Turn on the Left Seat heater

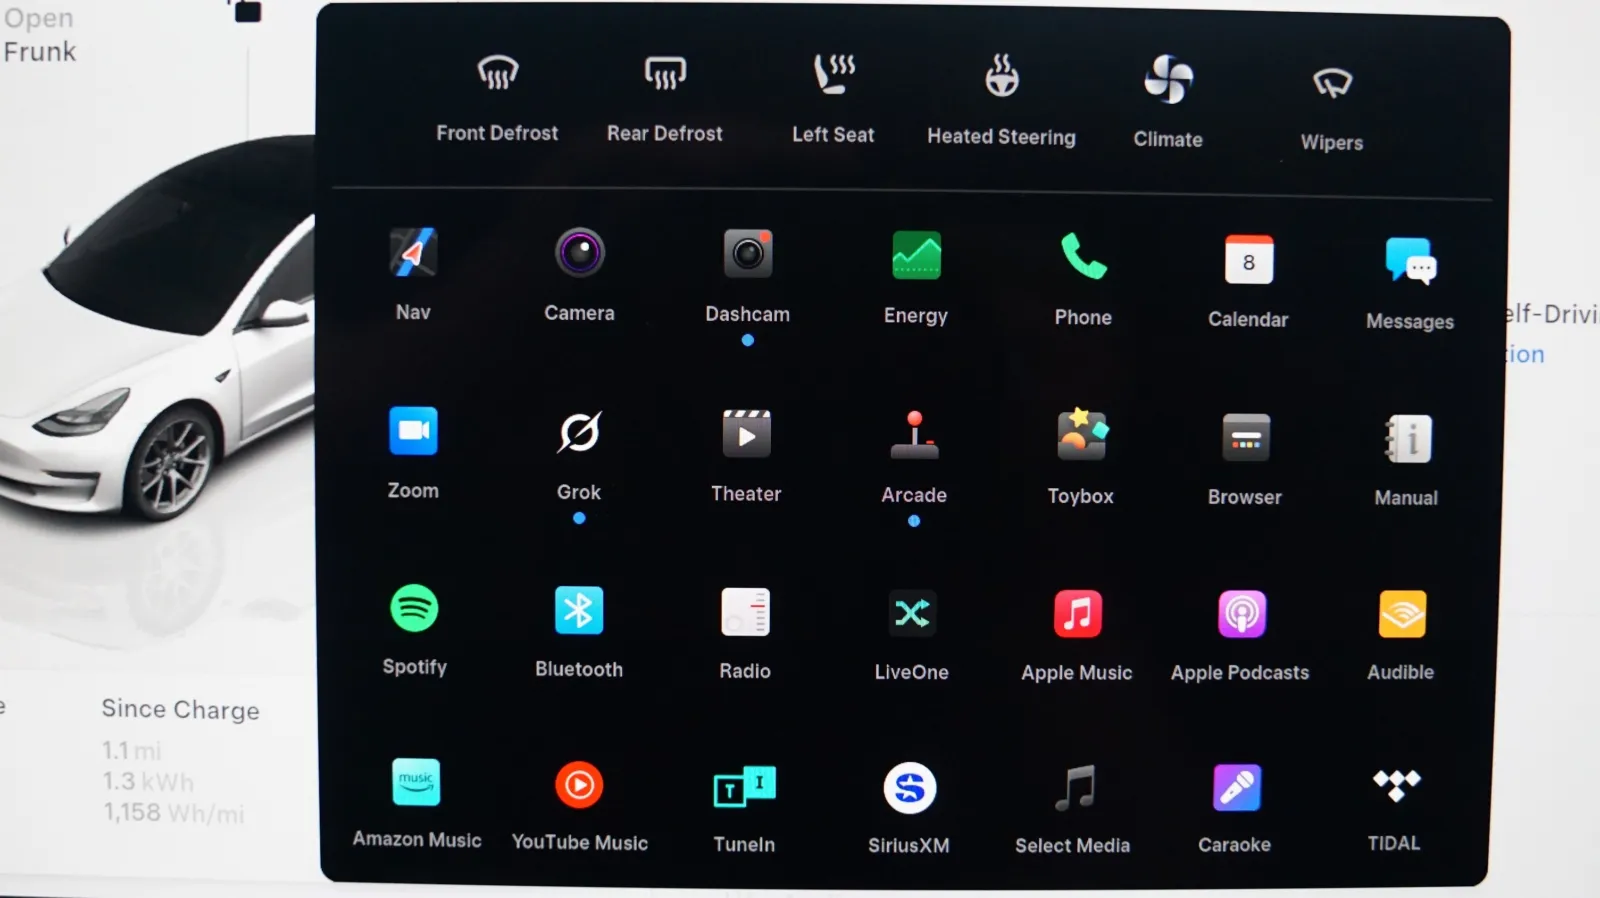coord(833,76)
